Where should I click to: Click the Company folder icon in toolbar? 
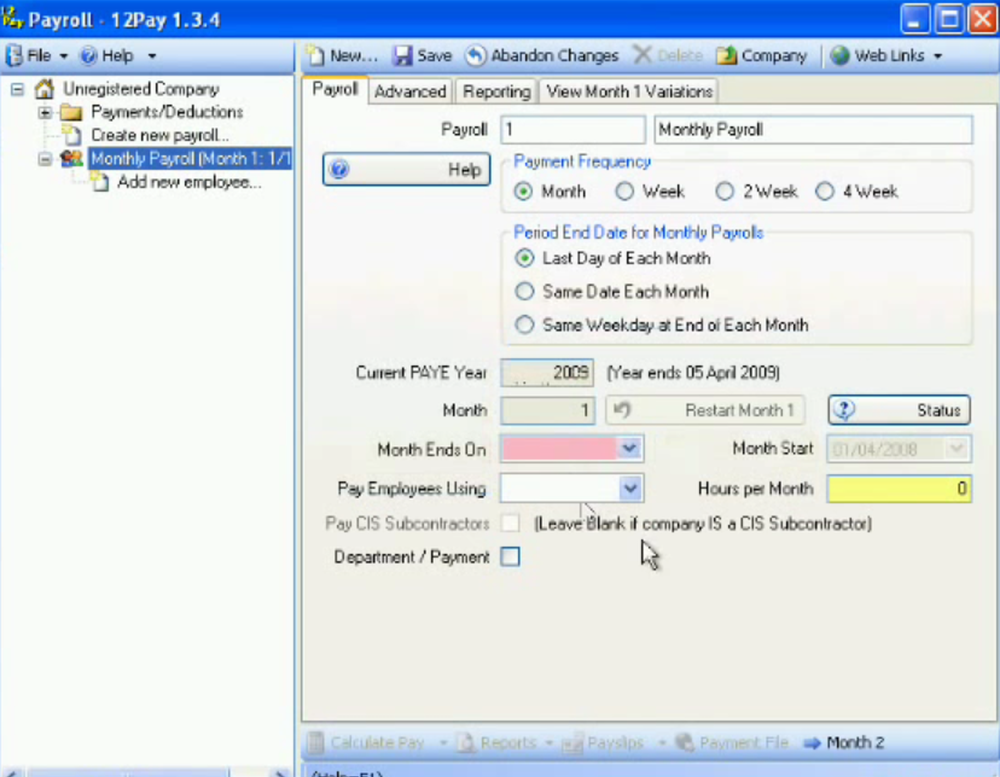coord(726,56)
